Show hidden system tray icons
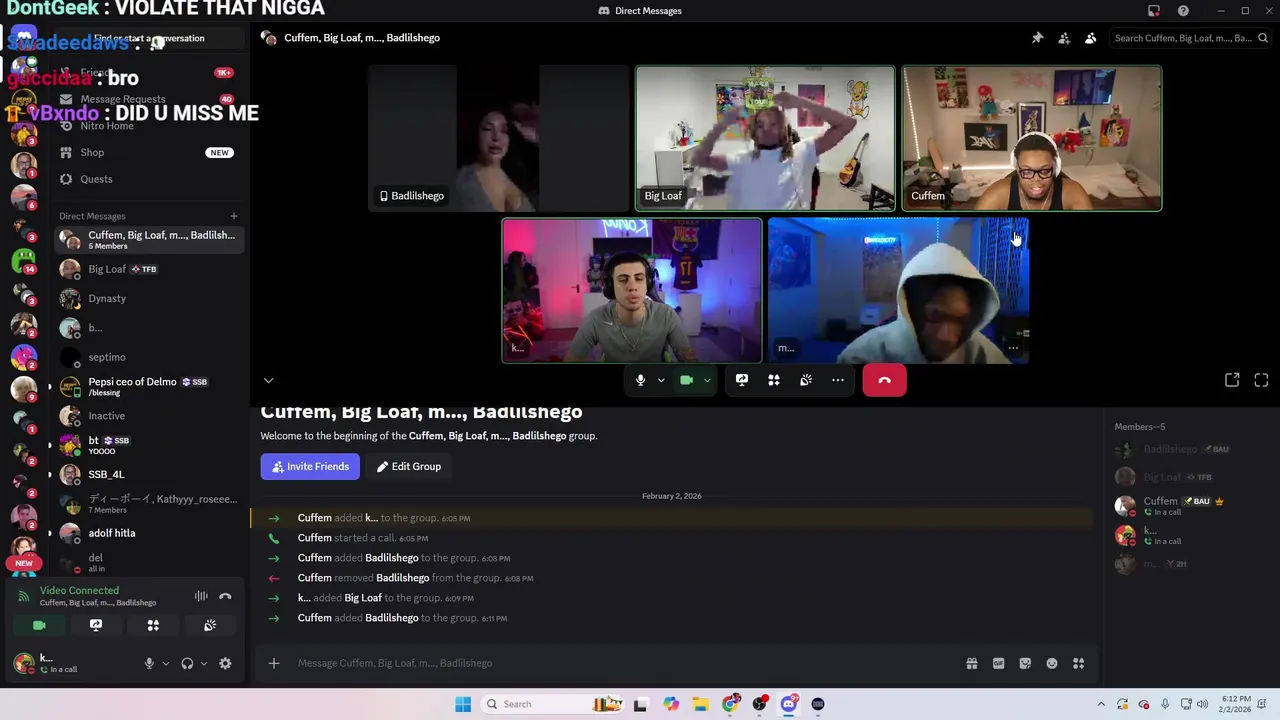1280x720 pixels. (x=1101, y=704)
